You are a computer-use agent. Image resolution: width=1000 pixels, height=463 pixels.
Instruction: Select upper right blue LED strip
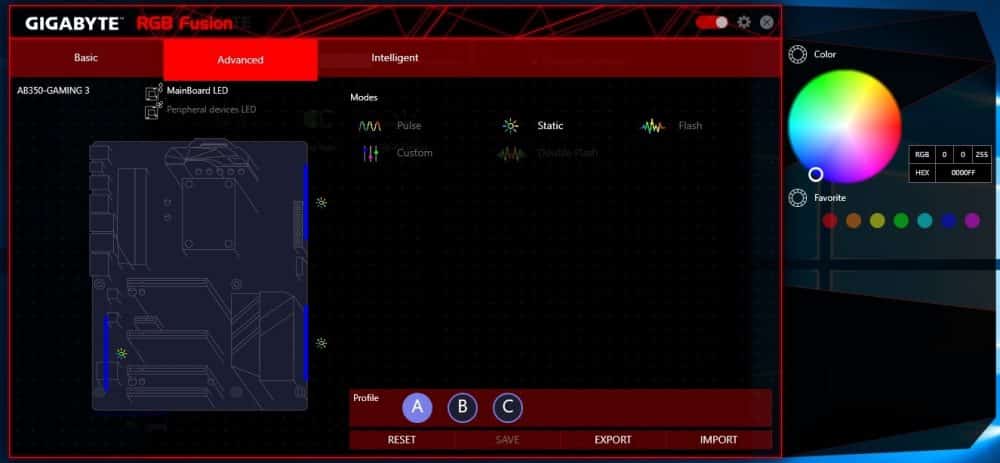click(305, 203)
